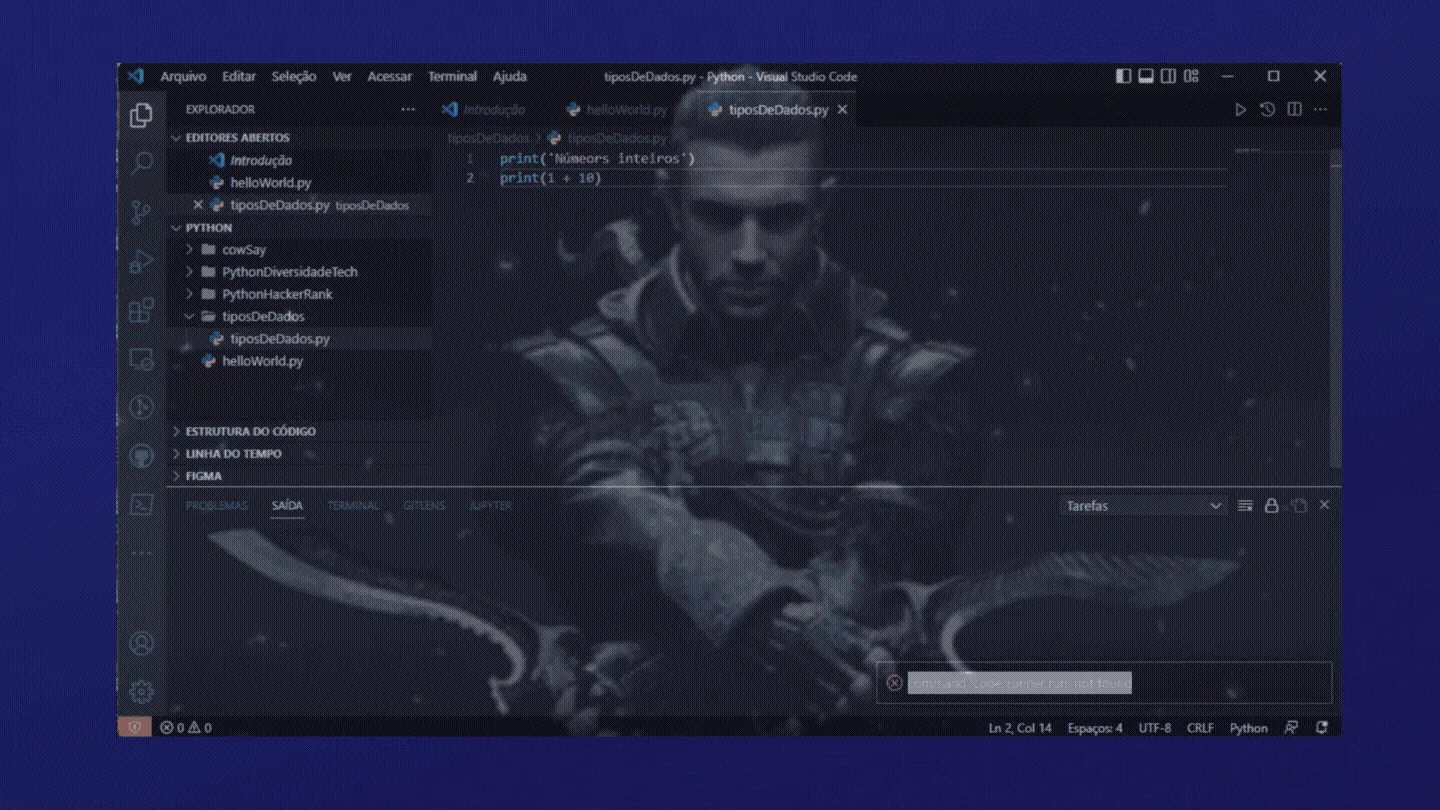Click error icon in the notification toast

coord(894,683)
